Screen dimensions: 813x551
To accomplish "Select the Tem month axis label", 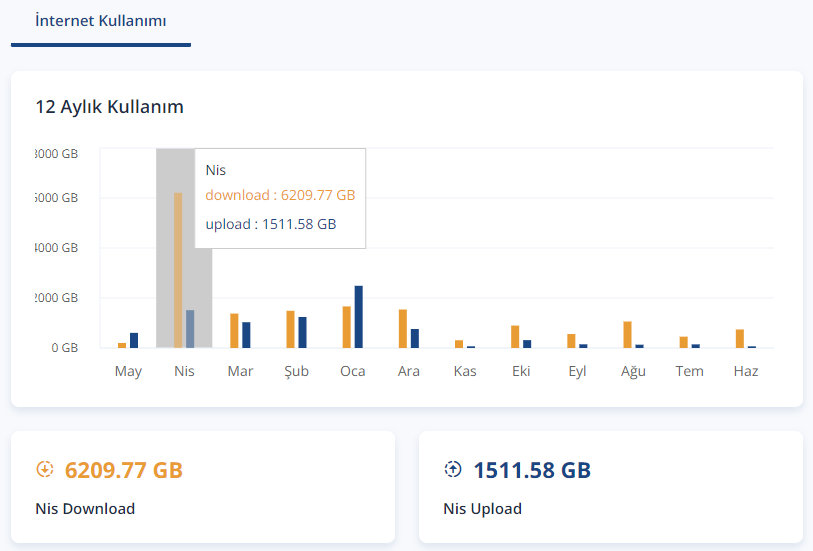I will (689, 371).
